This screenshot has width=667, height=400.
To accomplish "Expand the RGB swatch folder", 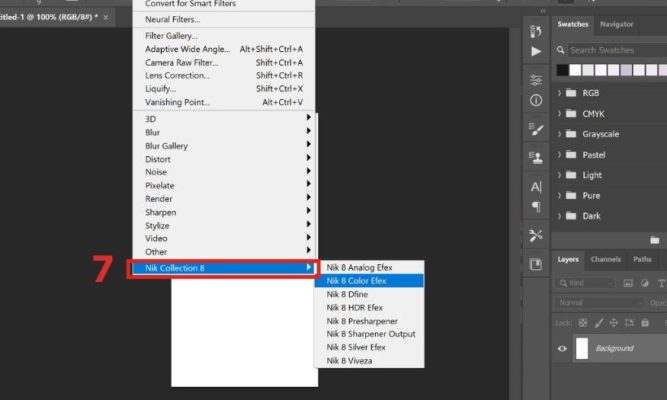I will pos(560,93).
